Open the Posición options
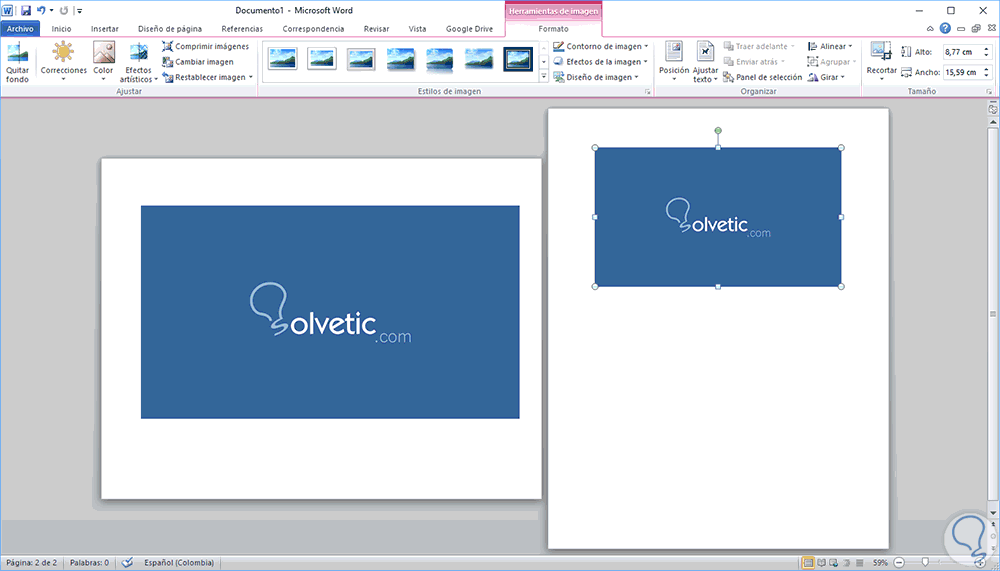Image resolution: width=1000 pixels, height=571 pixels. pyautogui.click(x=674, y=63)
